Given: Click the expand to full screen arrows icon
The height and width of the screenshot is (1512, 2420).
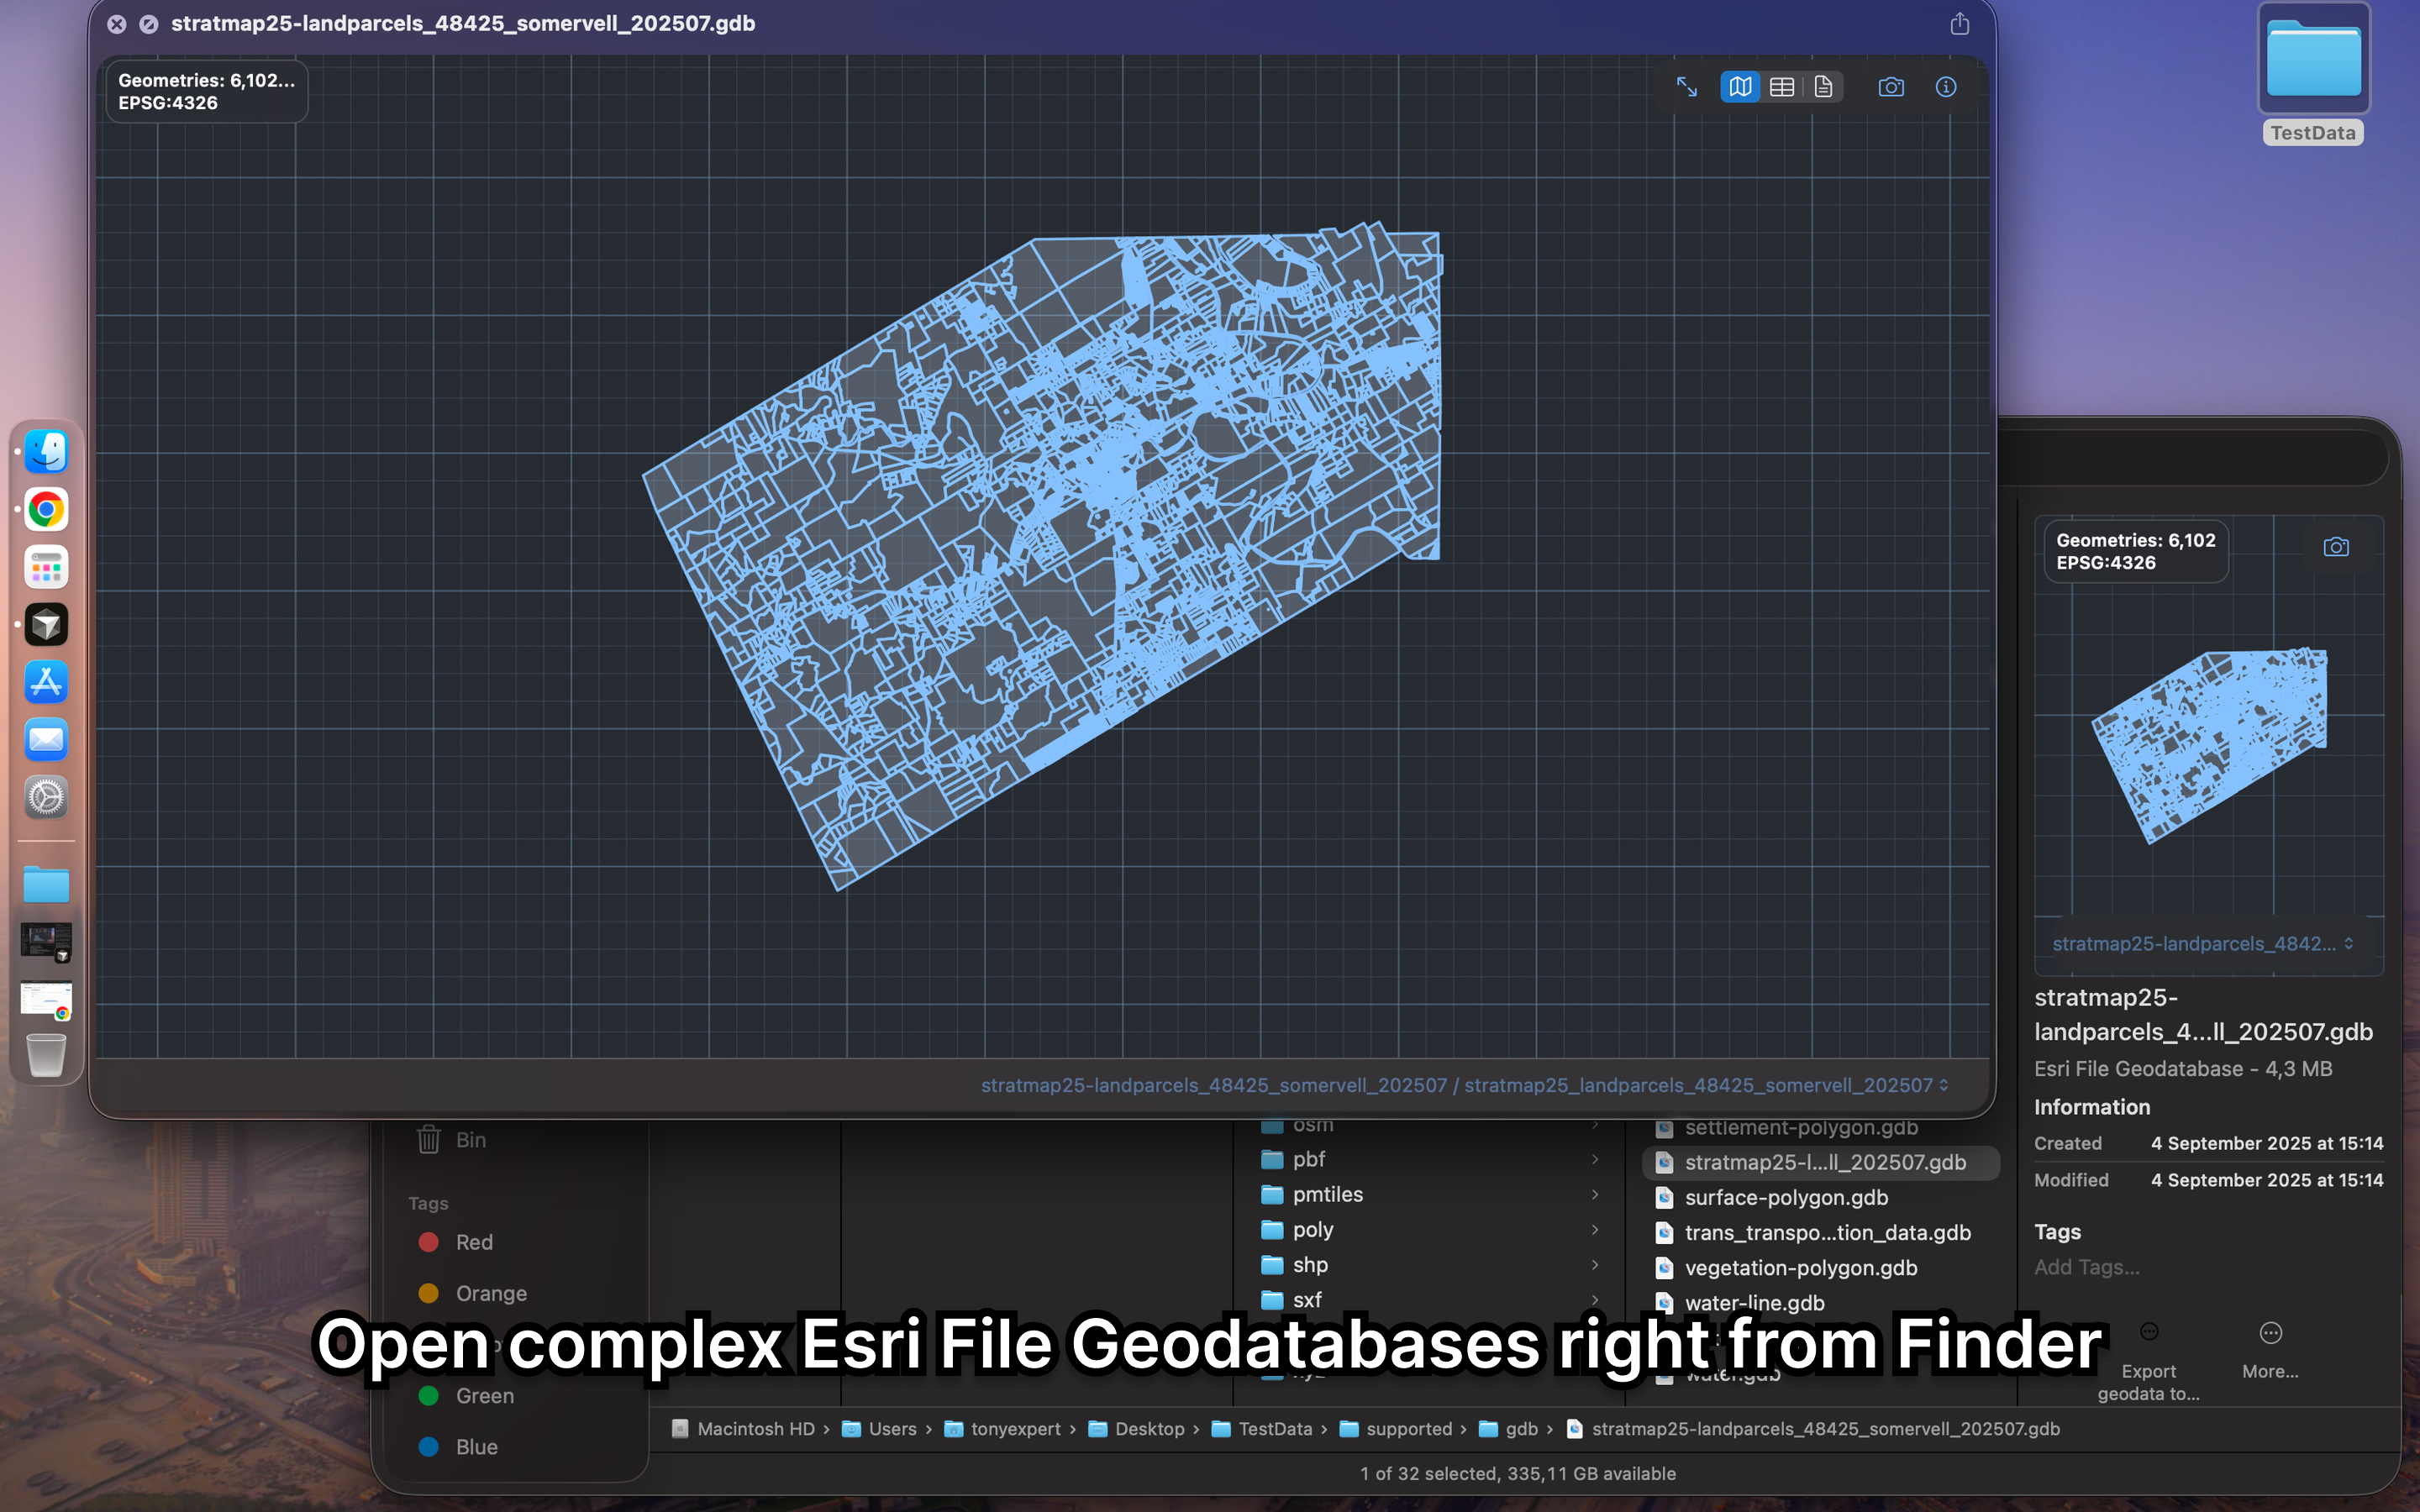Looking at the screenshot, I should [x=1686, y=87].
